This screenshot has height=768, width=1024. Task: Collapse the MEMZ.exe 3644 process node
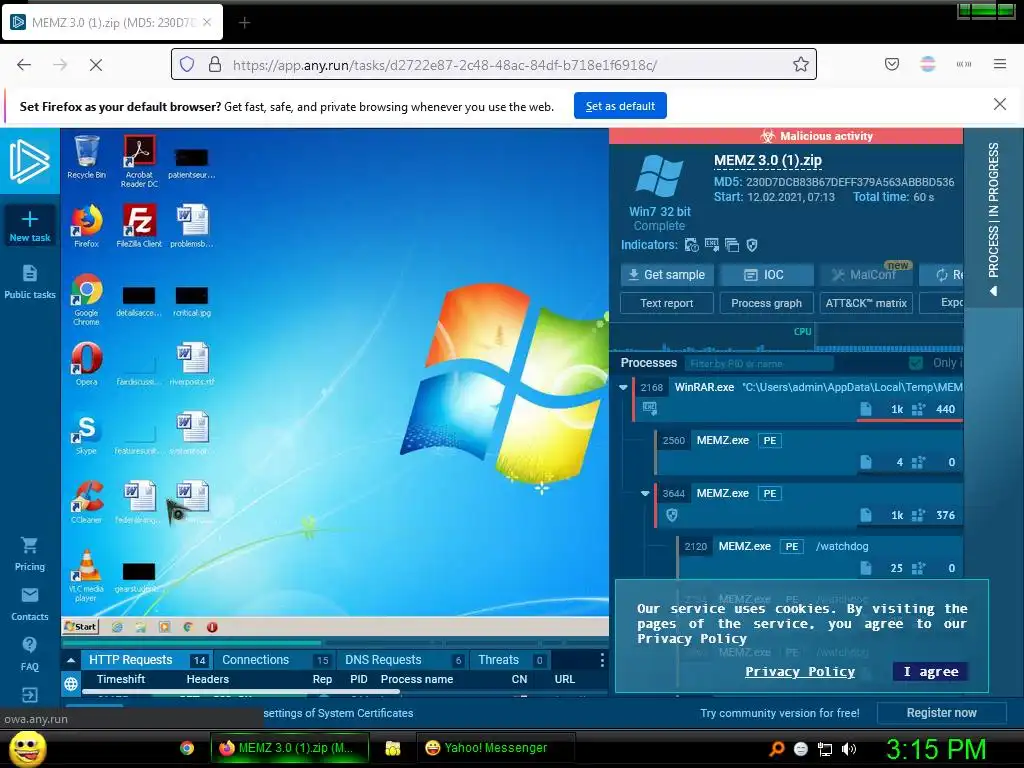click(x=645, y=494)
